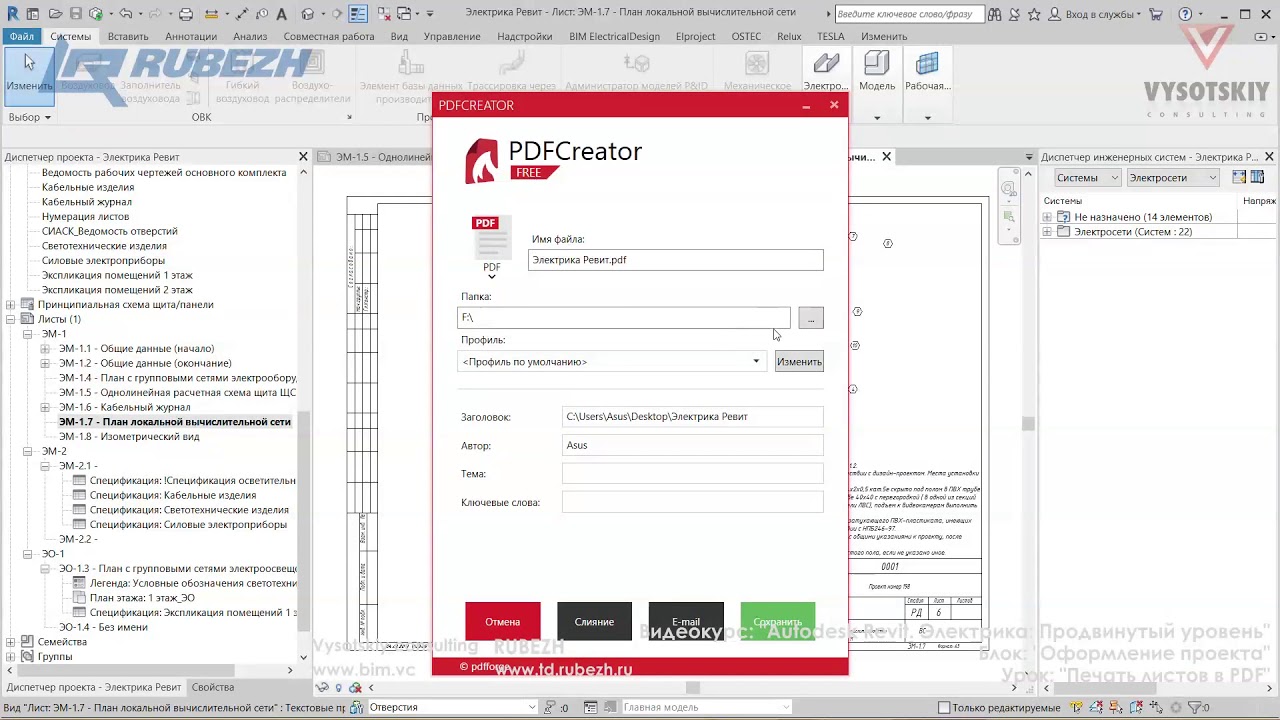Click the Print icon in Revit toolbar

click(x=186, y=14)
